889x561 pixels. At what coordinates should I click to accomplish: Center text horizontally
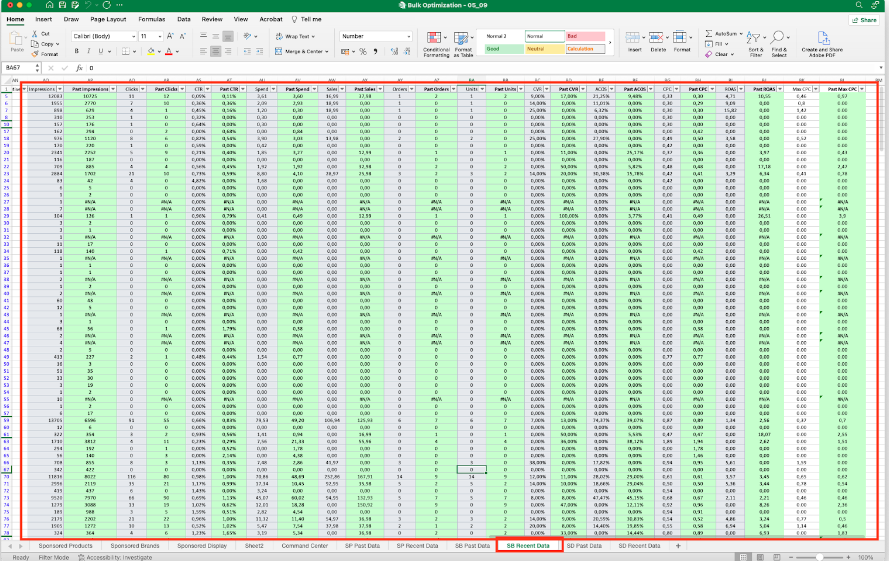click(x=215, y=51)
